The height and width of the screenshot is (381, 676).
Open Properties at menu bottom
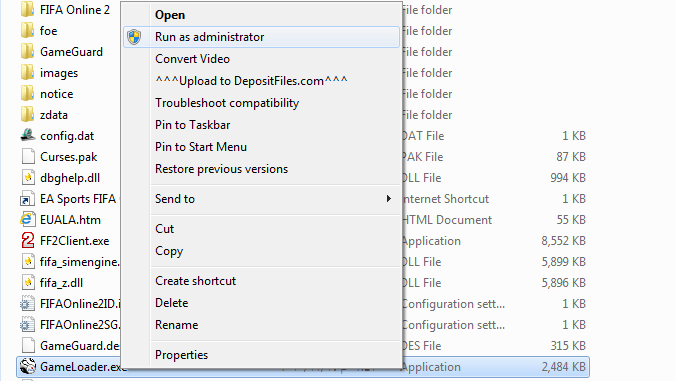[x=181, y=355]
